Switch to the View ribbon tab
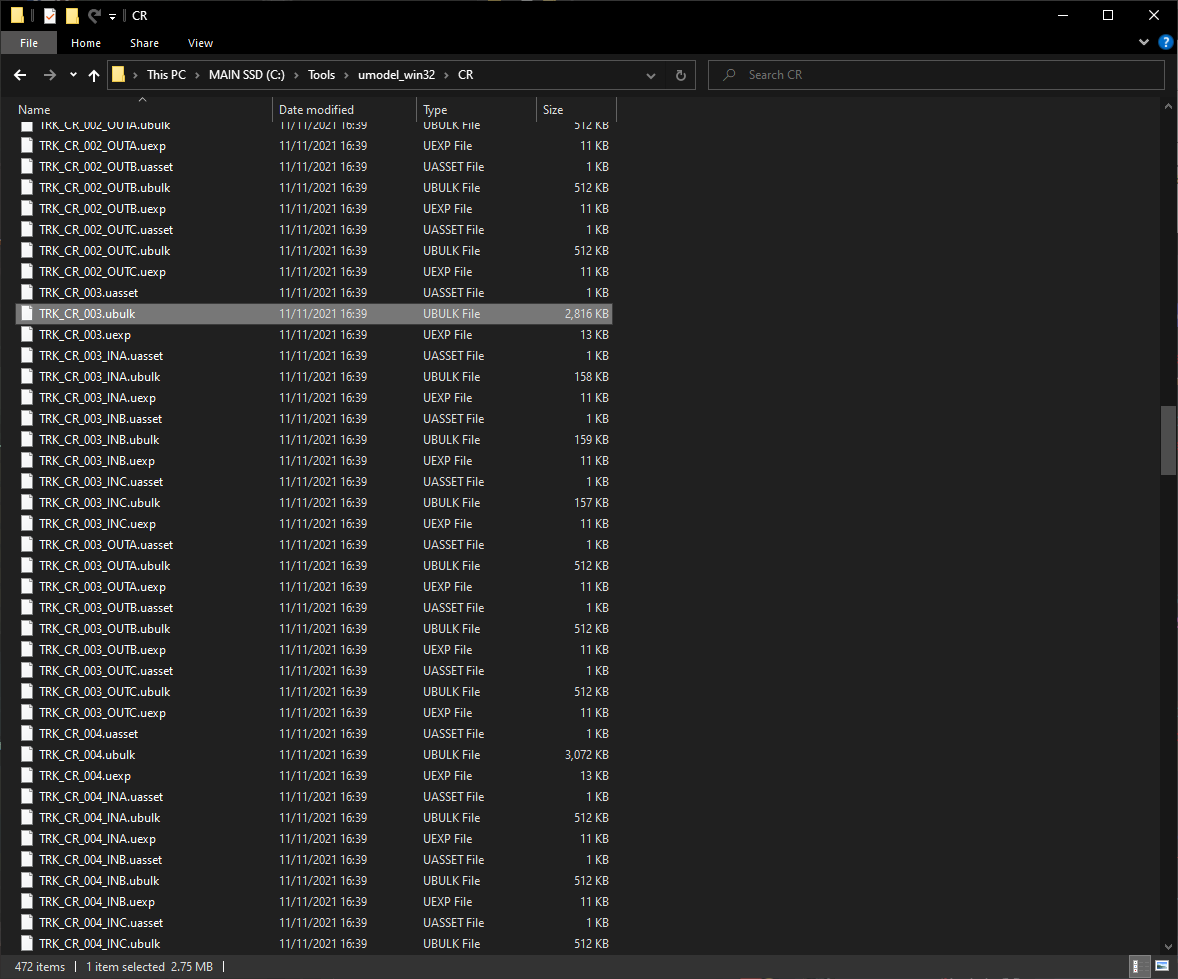Image resolution: width=1178 pixels, height=979 pixels. [x=200, y=43]
